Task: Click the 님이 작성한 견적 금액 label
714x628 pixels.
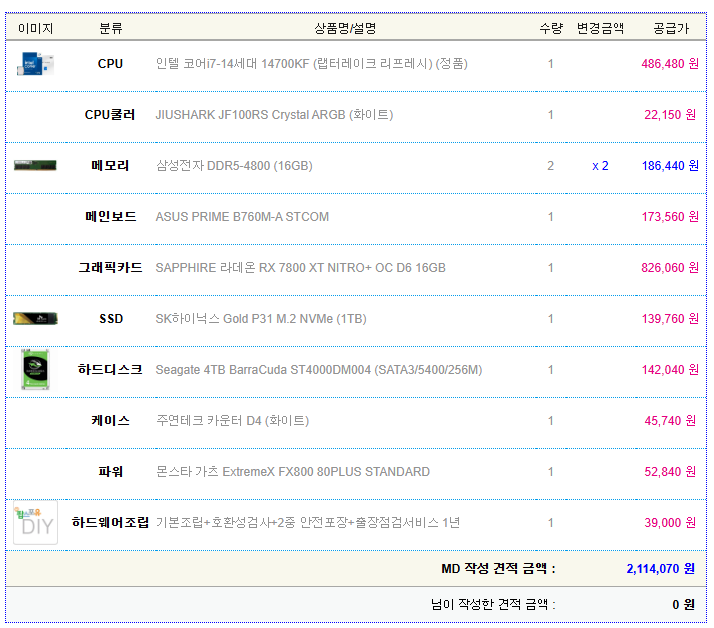Action: click(493, 605)
